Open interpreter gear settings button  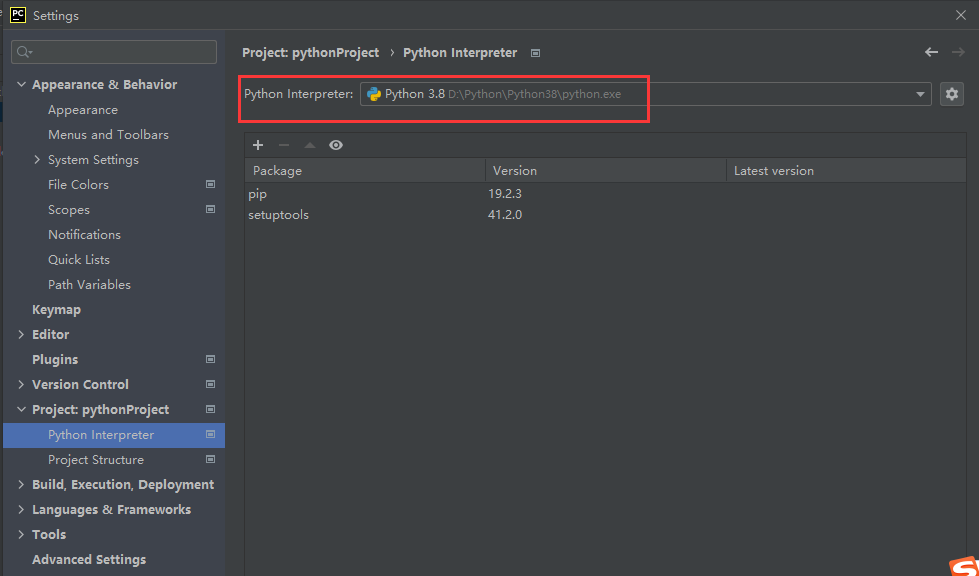[952, 94]
